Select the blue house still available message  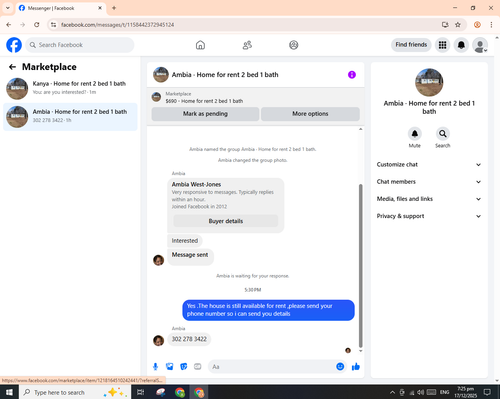click(x=268, y=310)
